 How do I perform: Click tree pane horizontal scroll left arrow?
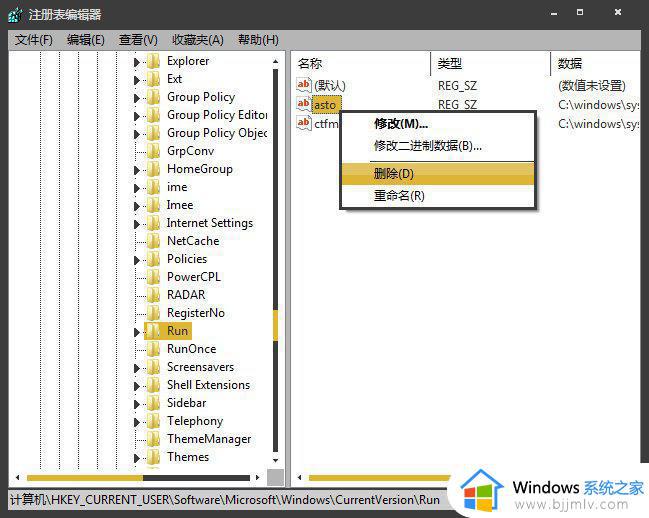[x=17, y=478]
